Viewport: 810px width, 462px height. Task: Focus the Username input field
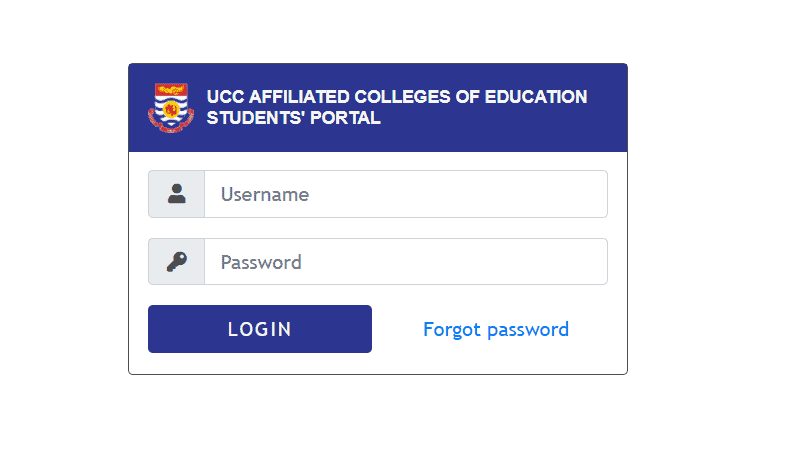click(x=405, y=194)
